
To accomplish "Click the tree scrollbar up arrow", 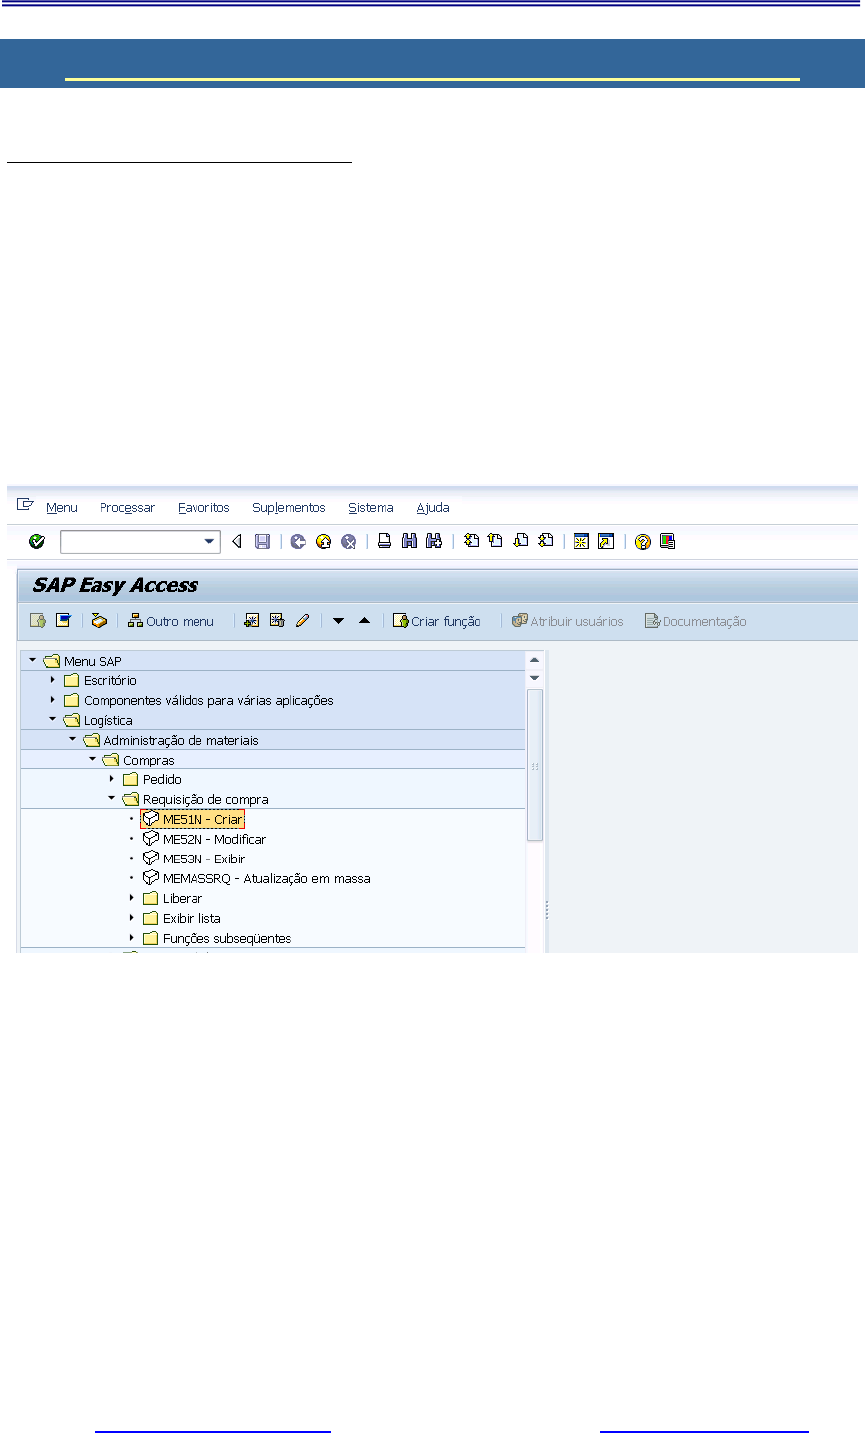I will [535, 660].
